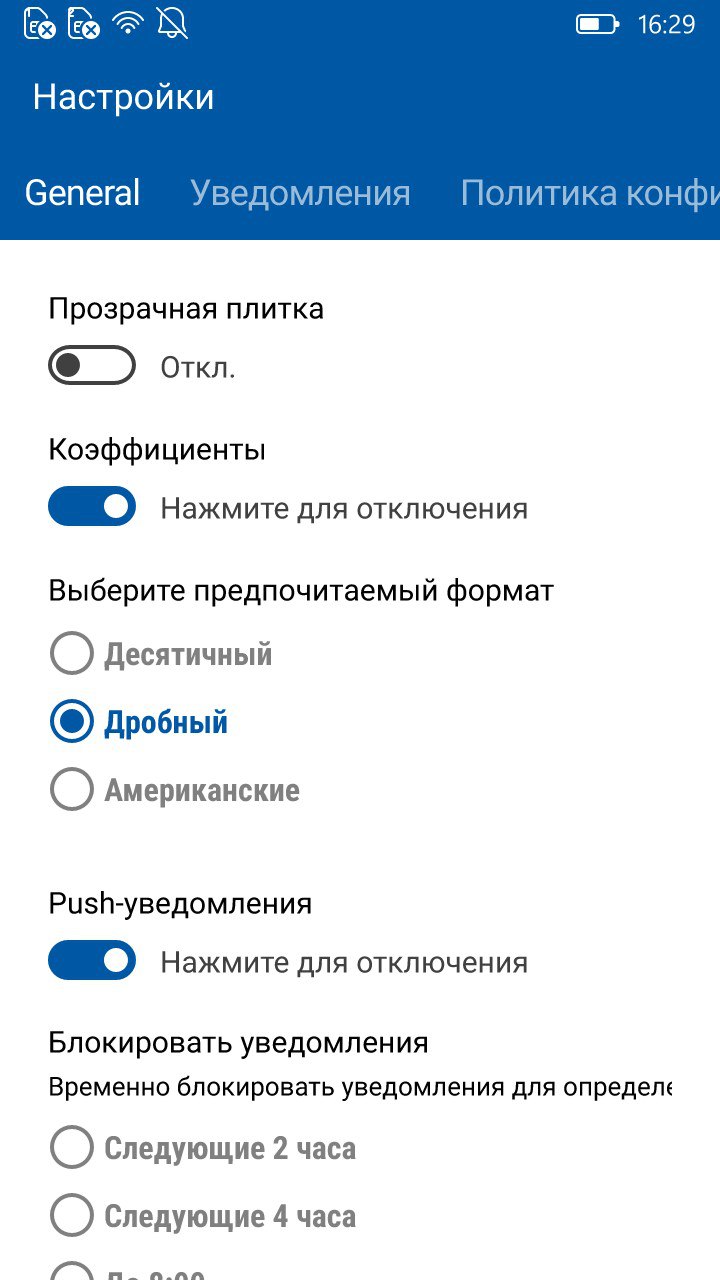720x1280 pixels.
Task: Pick the Следующие 4 часа option
Action: (72, 1217)
